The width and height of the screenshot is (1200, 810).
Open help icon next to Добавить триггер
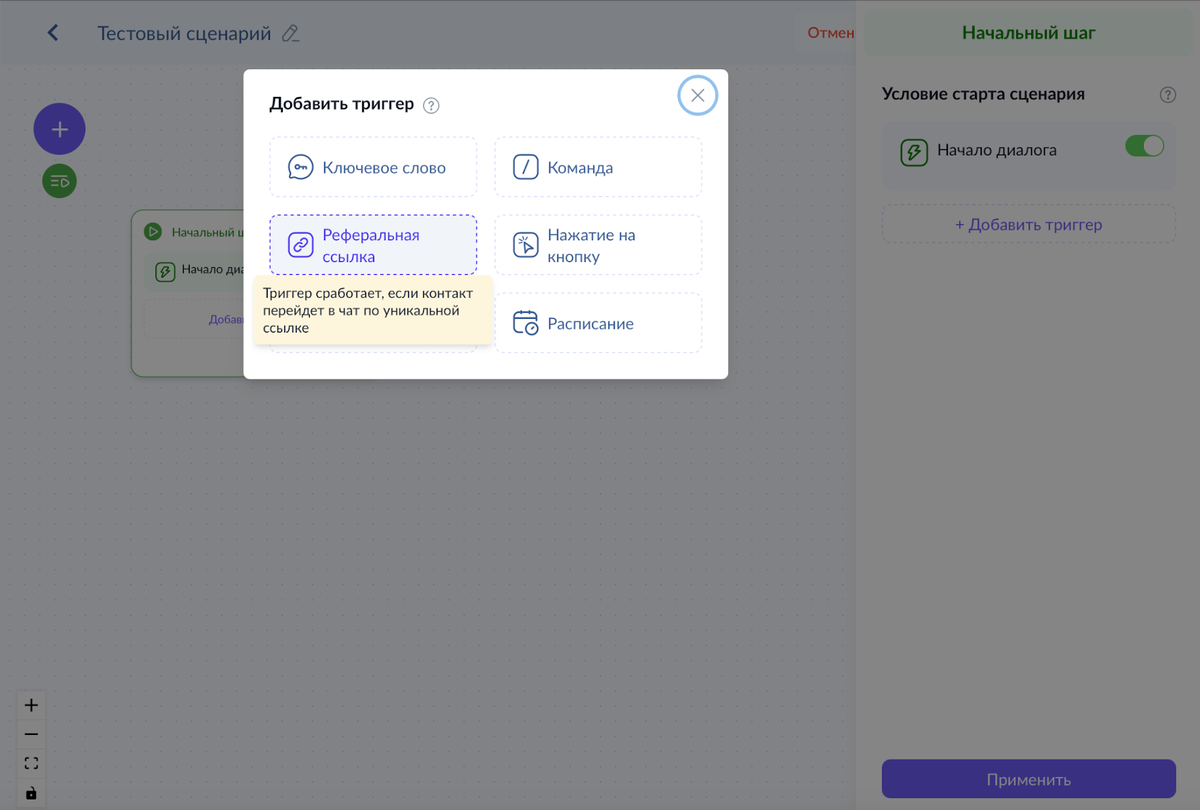click(431, 105)
